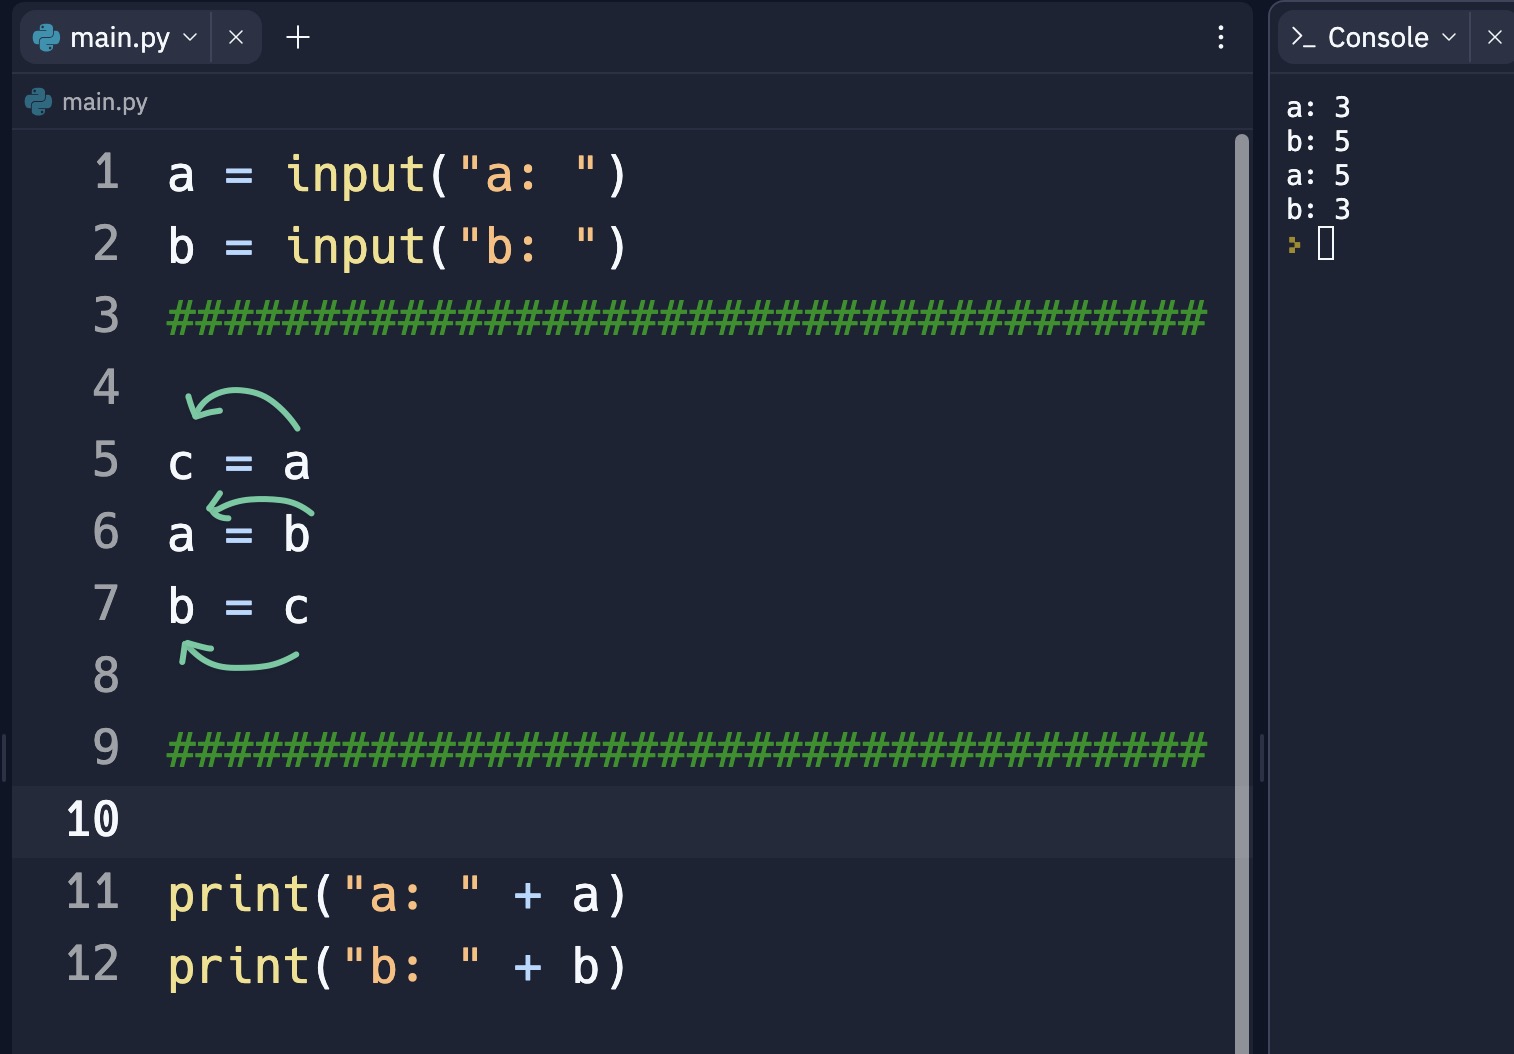Screen dimensions: 1514x1054
Task: Click the hash comment on line 3
Action: (686, 318)
